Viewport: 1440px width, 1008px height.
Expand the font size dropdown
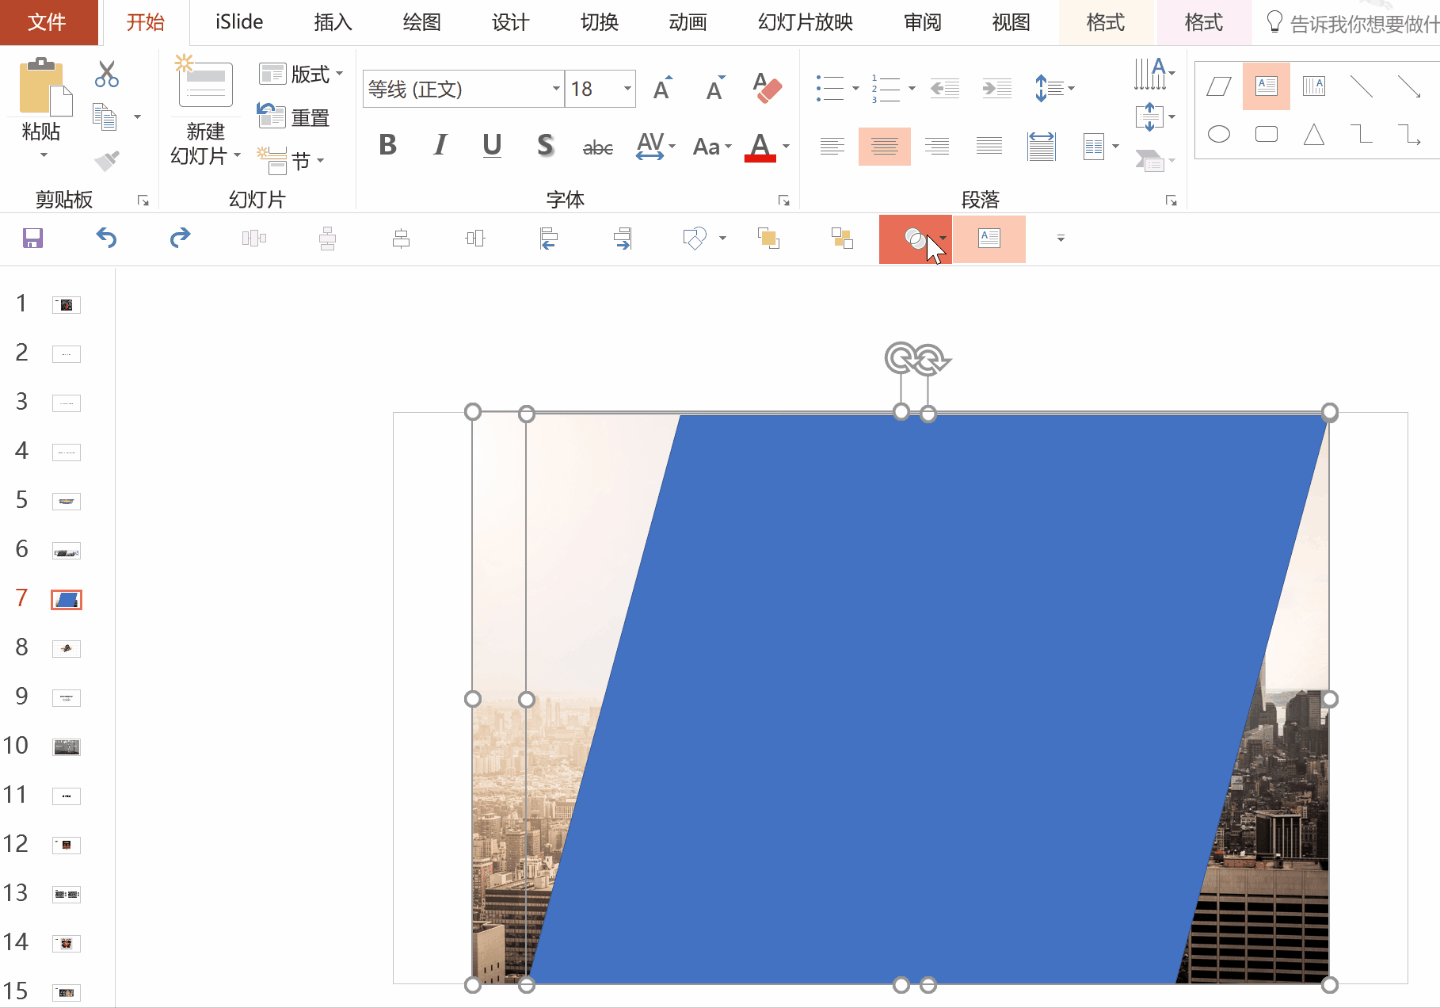coord(627,89)
